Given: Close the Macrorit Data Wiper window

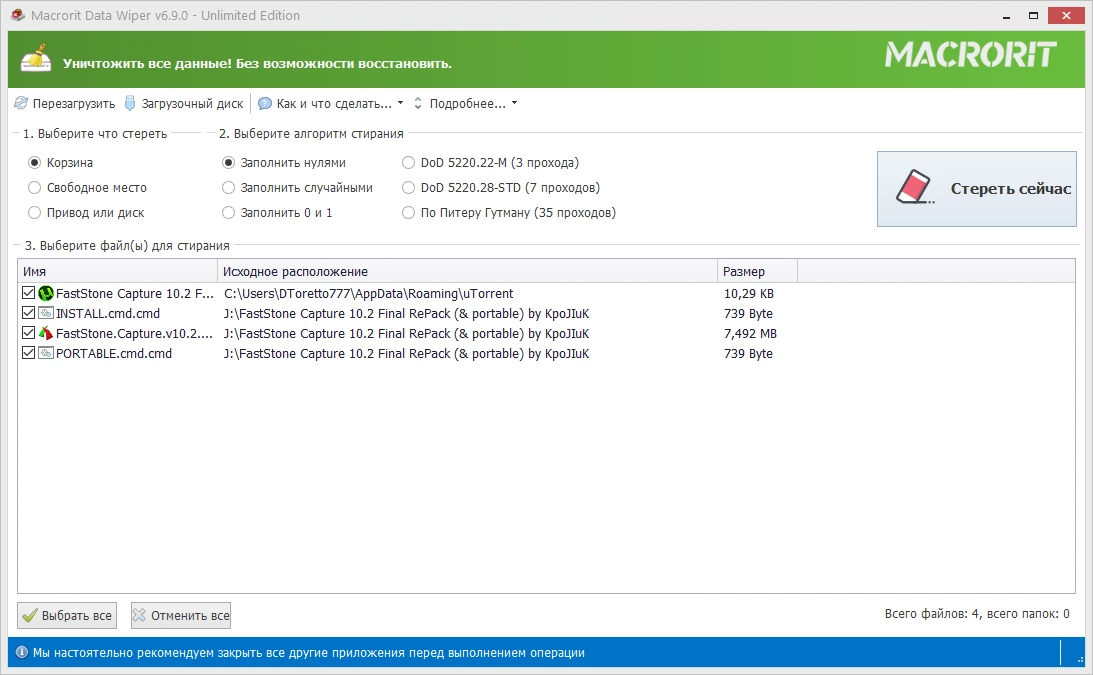Looking at the screenshot, I should 1067,15.
